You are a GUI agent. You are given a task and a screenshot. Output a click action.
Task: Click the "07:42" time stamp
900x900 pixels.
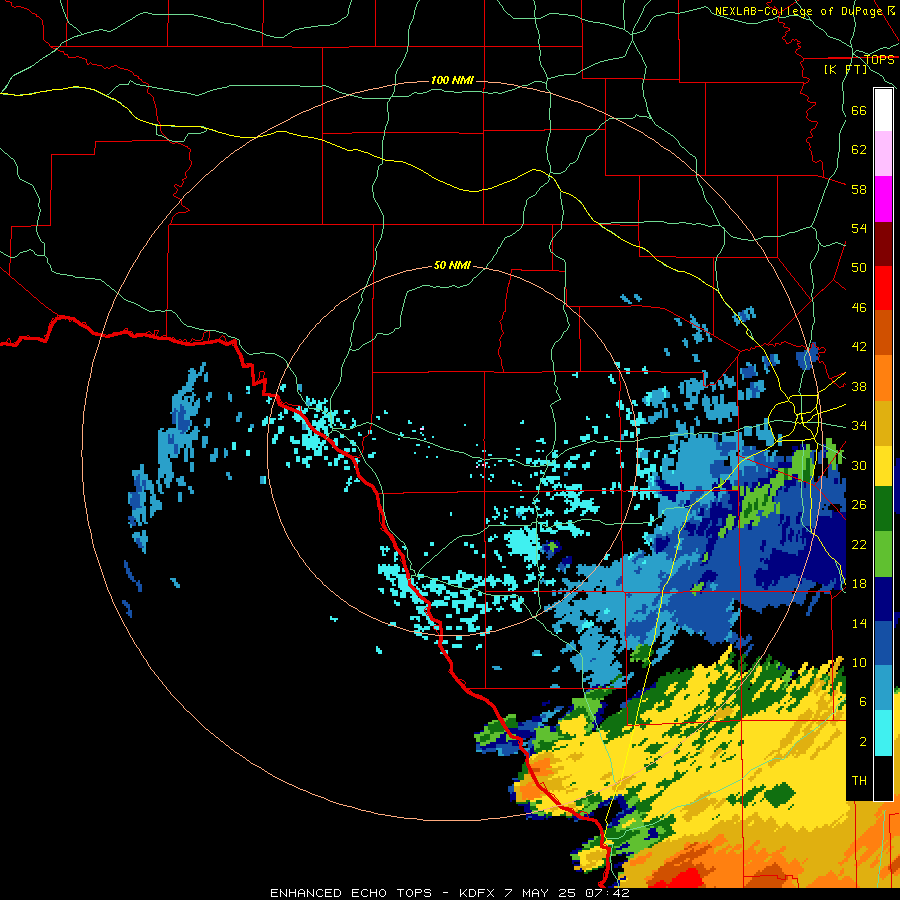[x=607, y=893]
